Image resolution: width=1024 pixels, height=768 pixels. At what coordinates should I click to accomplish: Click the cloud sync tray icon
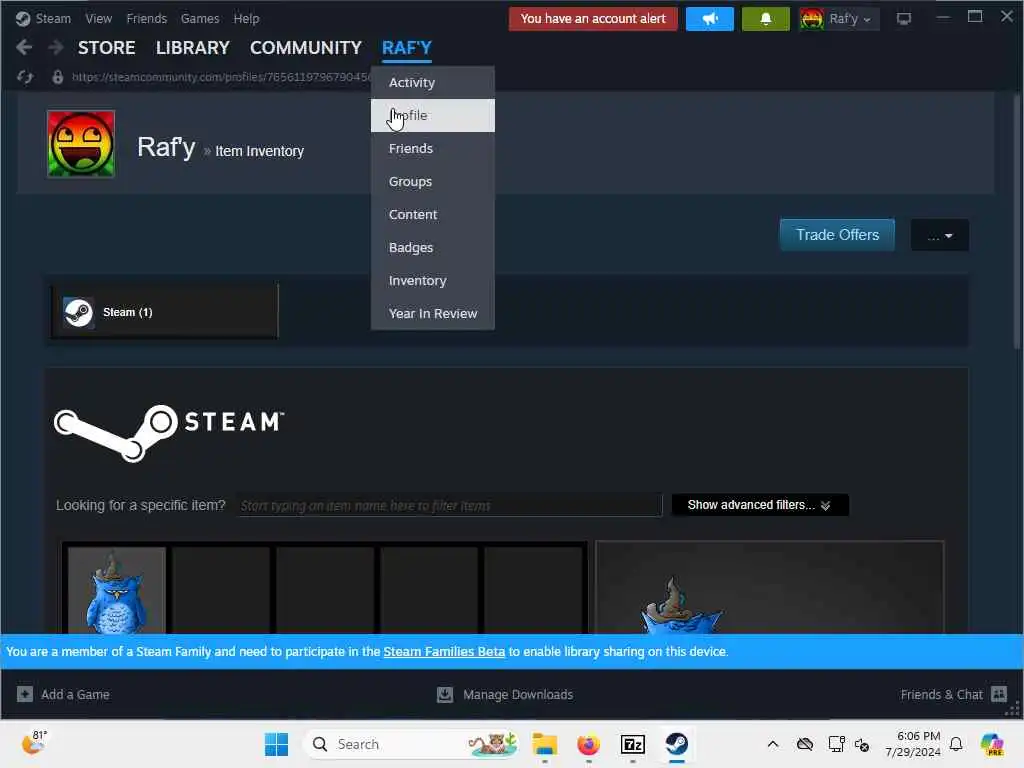805,744
